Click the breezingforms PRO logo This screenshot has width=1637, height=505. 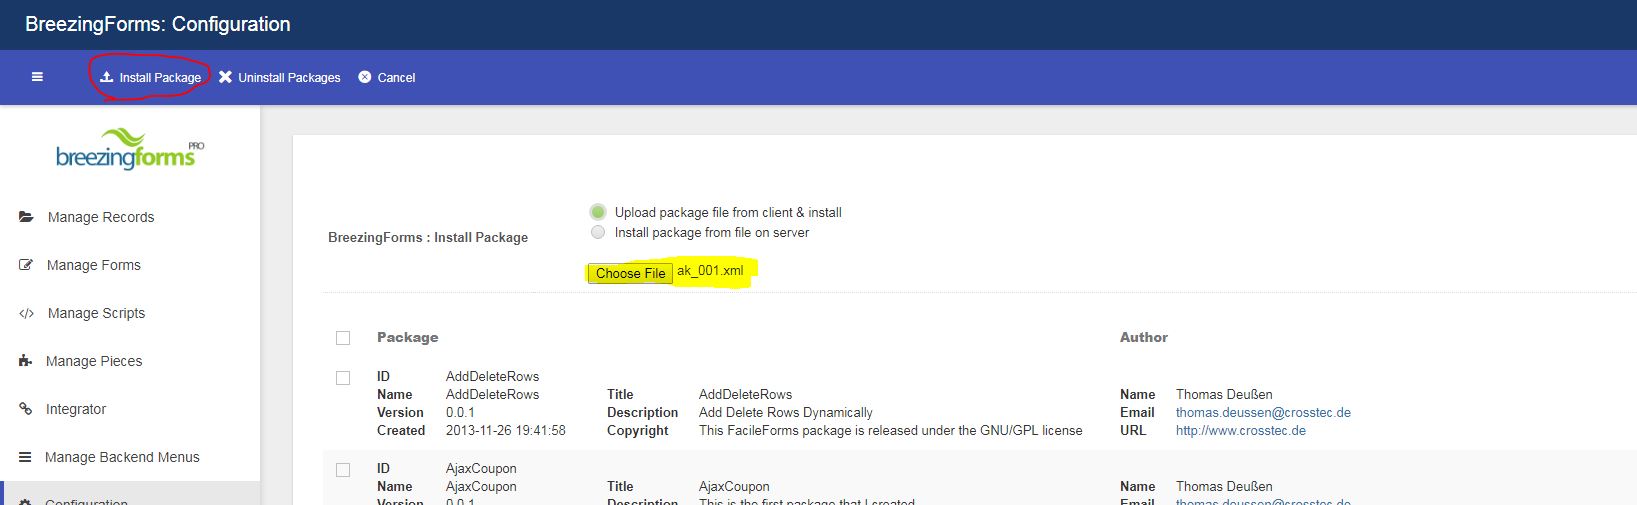tap(130, 149)
